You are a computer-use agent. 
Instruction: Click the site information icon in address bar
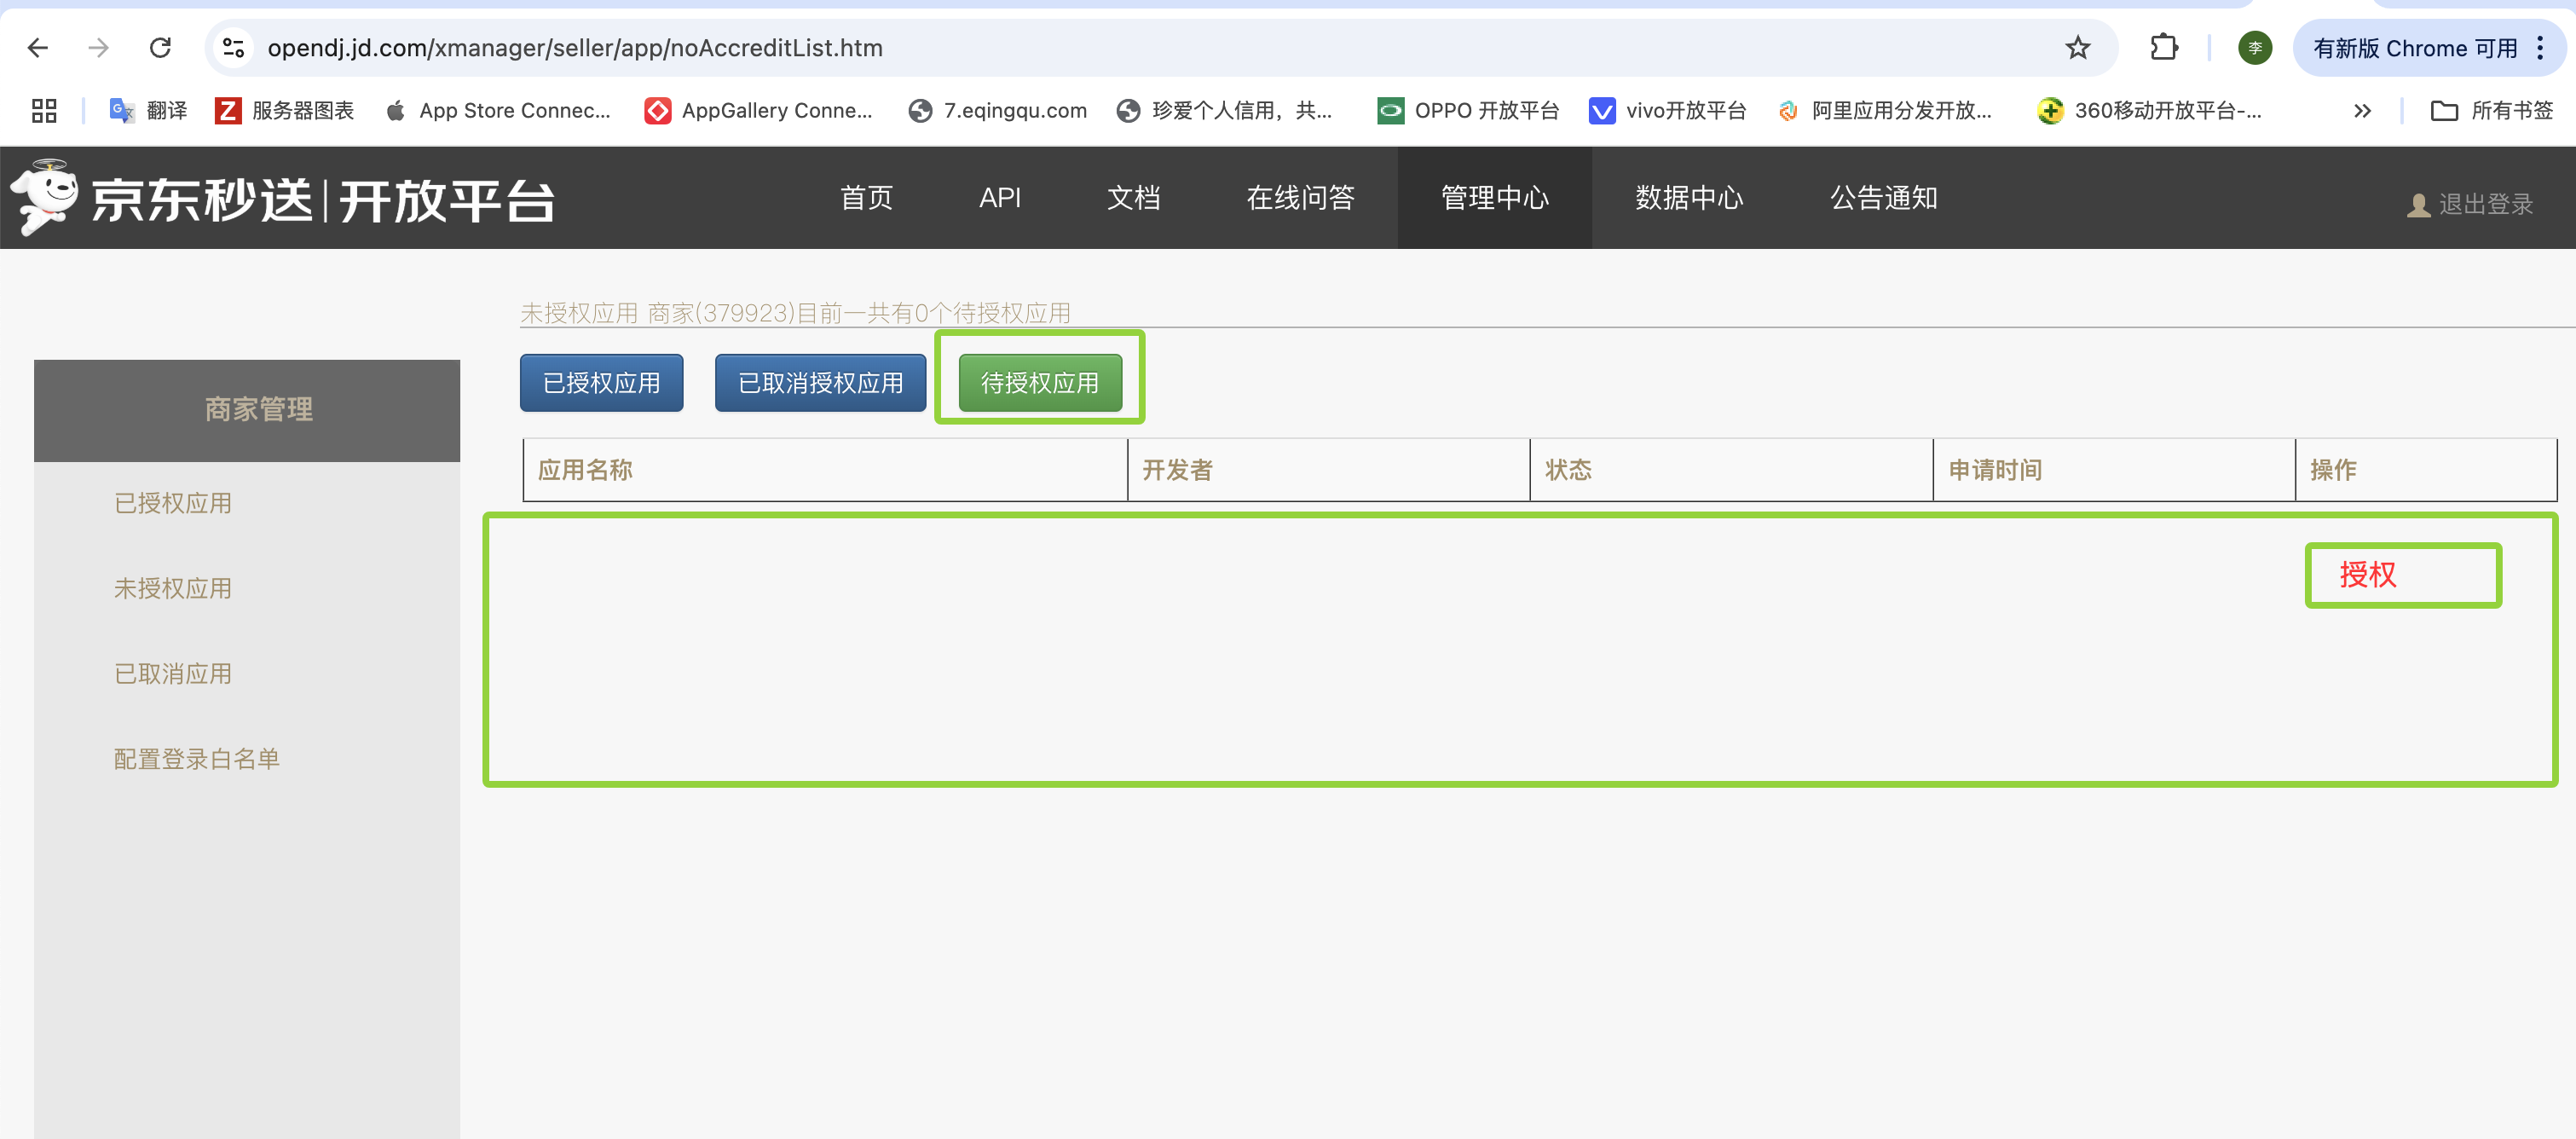click(233, 48)
